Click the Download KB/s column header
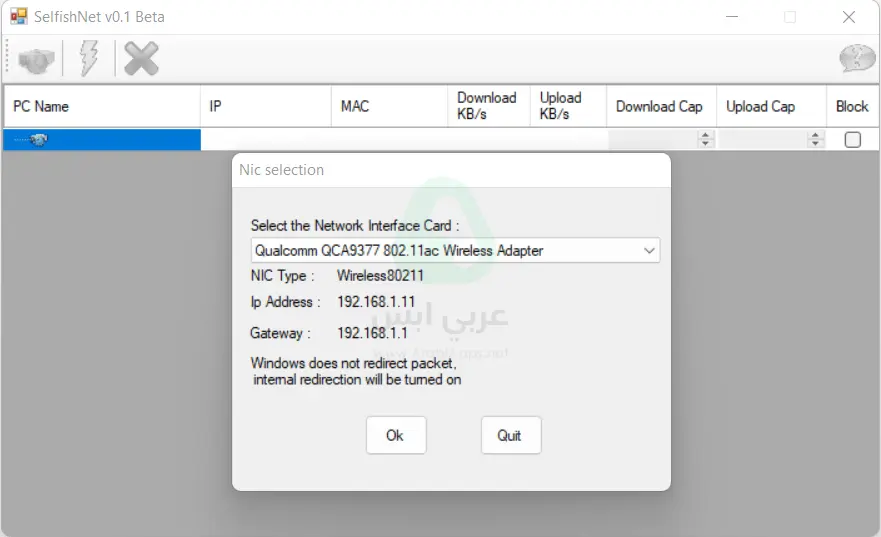The width and height of the screenshot is (881, 537). pyautogui.click(x=487, y=106)
